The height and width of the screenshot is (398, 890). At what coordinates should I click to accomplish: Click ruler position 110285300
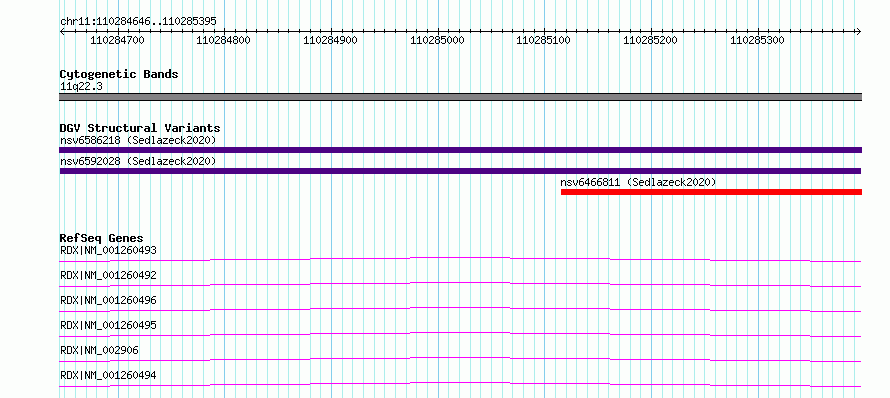click(x=757, y=40)
